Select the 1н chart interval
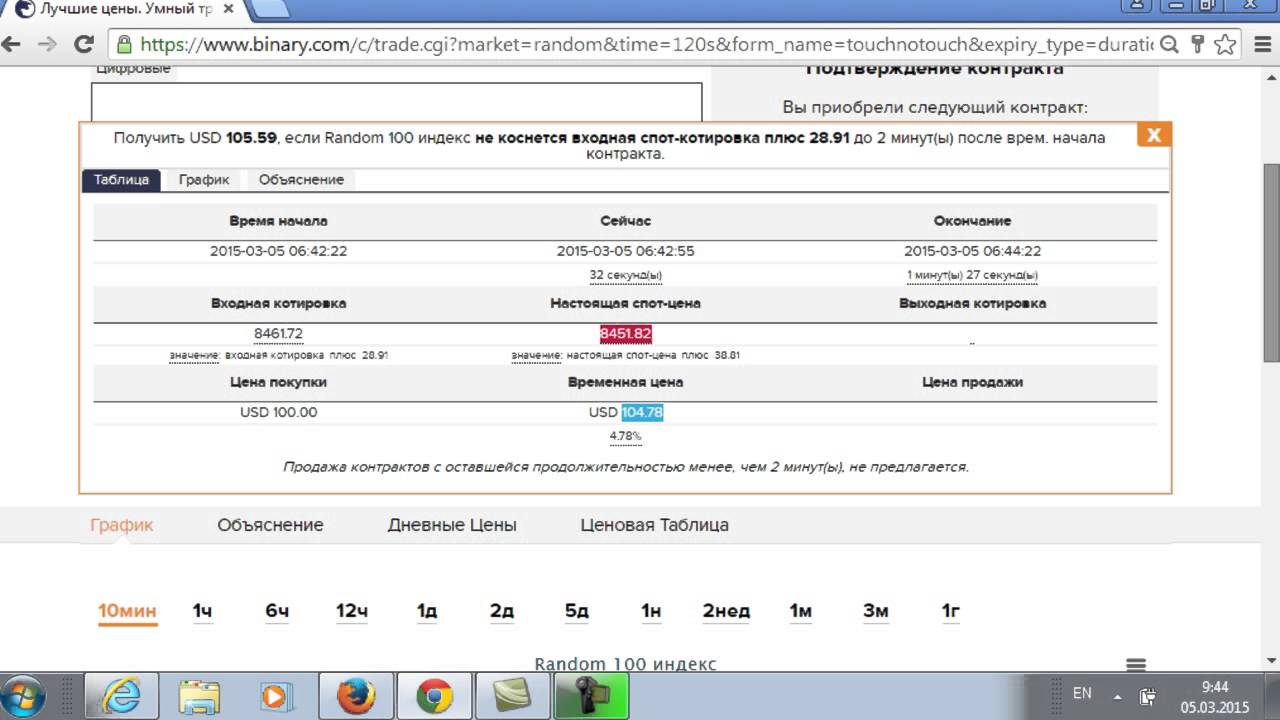The height and width of the screenshot is (720, 1280). coord(651,611)
